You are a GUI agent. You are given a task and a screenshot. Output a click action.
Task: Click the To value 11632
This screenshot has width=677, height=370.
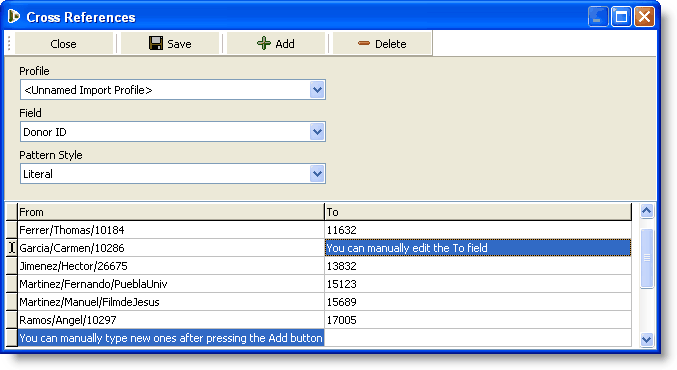478,230
